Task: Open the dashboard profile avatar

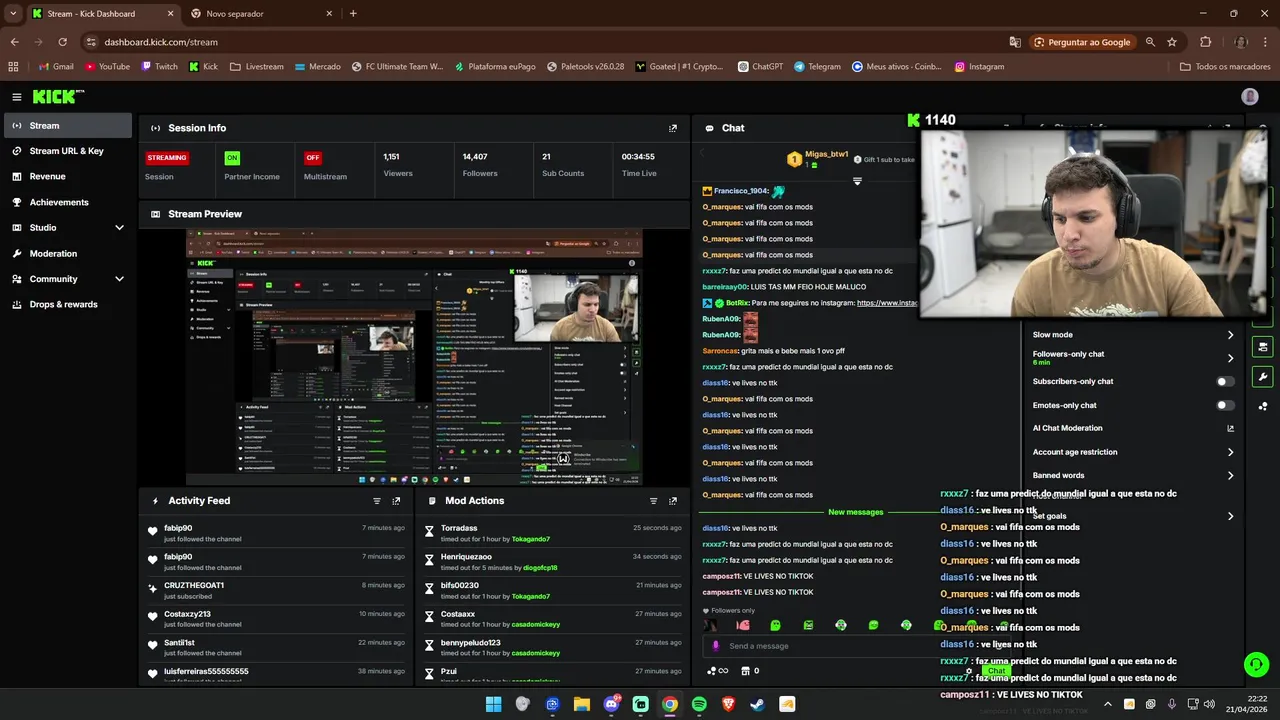Action: (1249, 97)
